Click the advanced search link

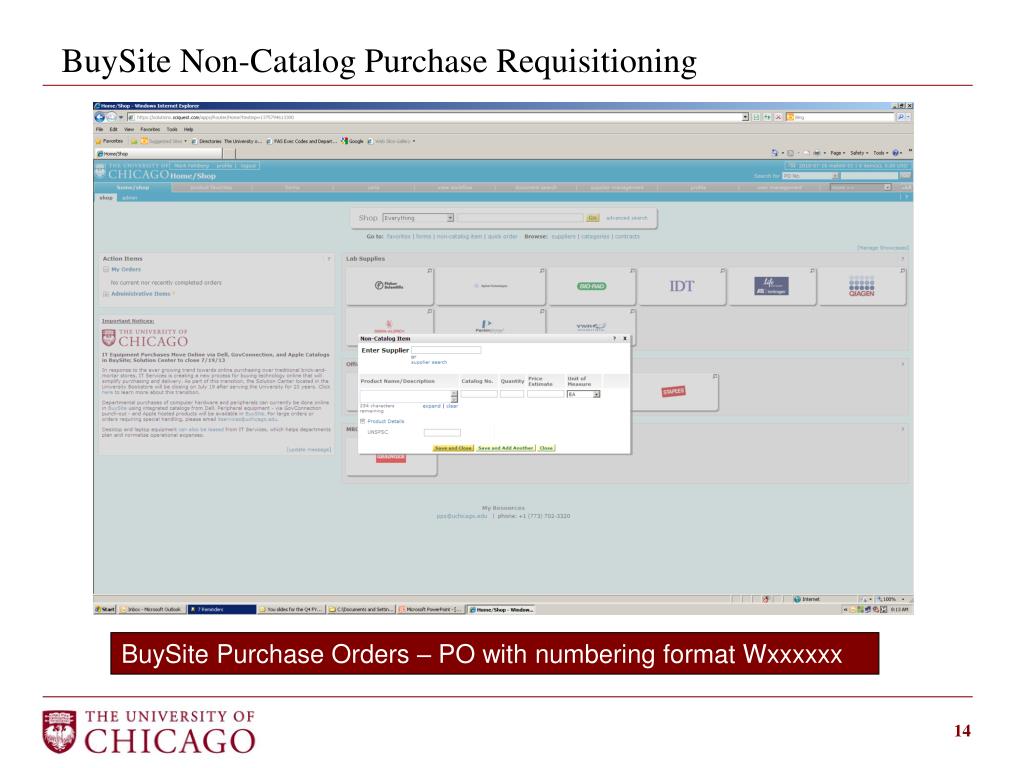coord(626,218)
